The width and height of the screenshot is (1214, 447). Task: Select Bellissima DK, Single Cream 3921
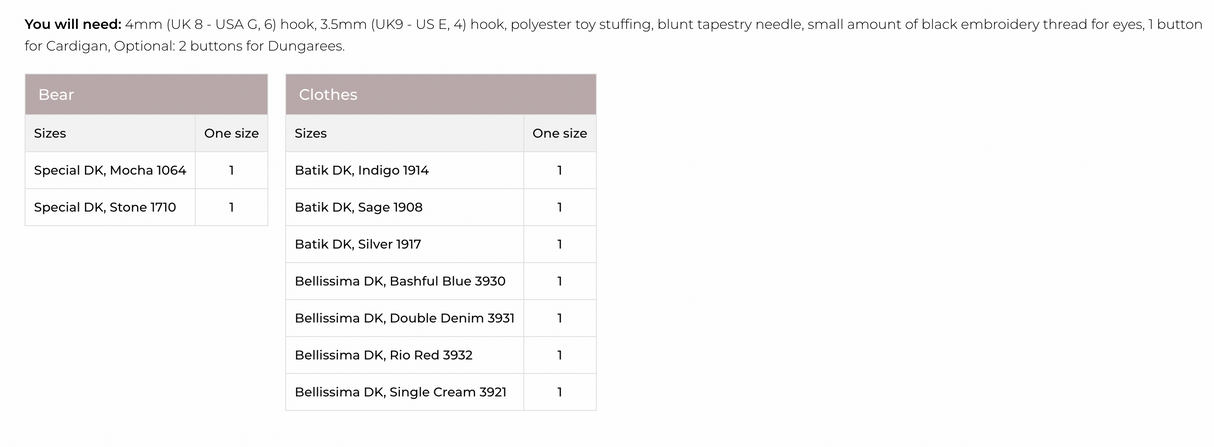(x=401, y=392)
